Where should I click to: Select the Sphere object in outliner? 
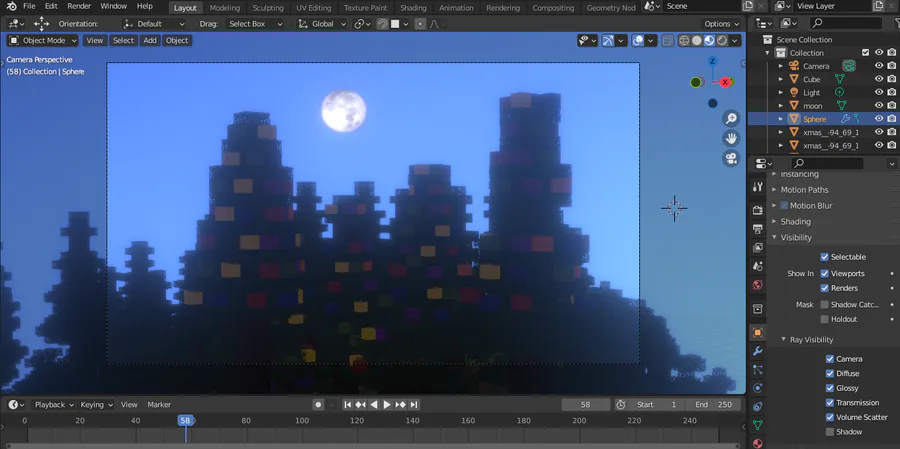(814, 119)
